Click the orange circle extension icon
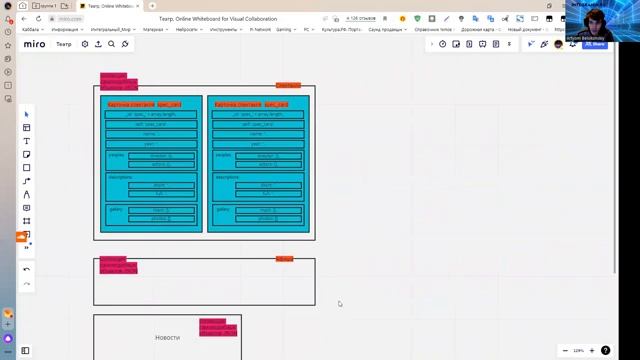Viewport: 640px width, 360px height. pyautogui.click(x=402, y=18)
